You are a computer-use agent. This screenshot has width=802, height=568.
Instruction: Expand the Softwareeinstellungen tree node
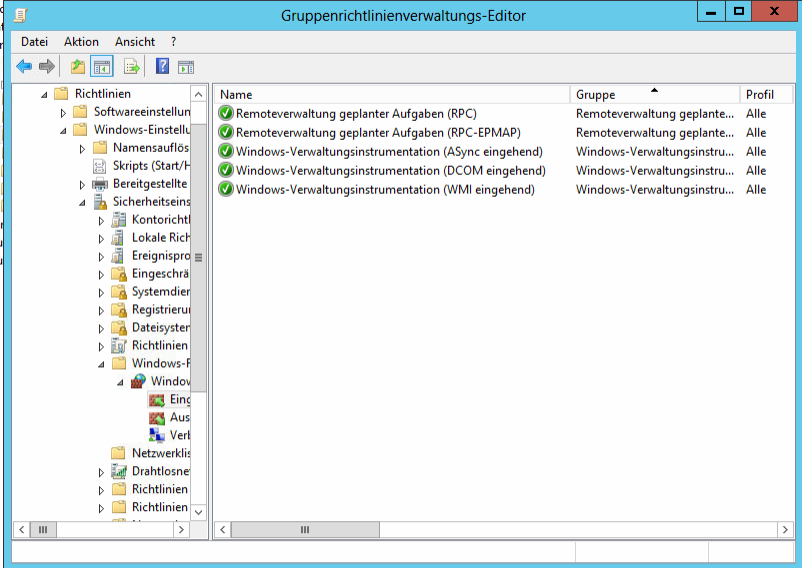click(64, 112)
